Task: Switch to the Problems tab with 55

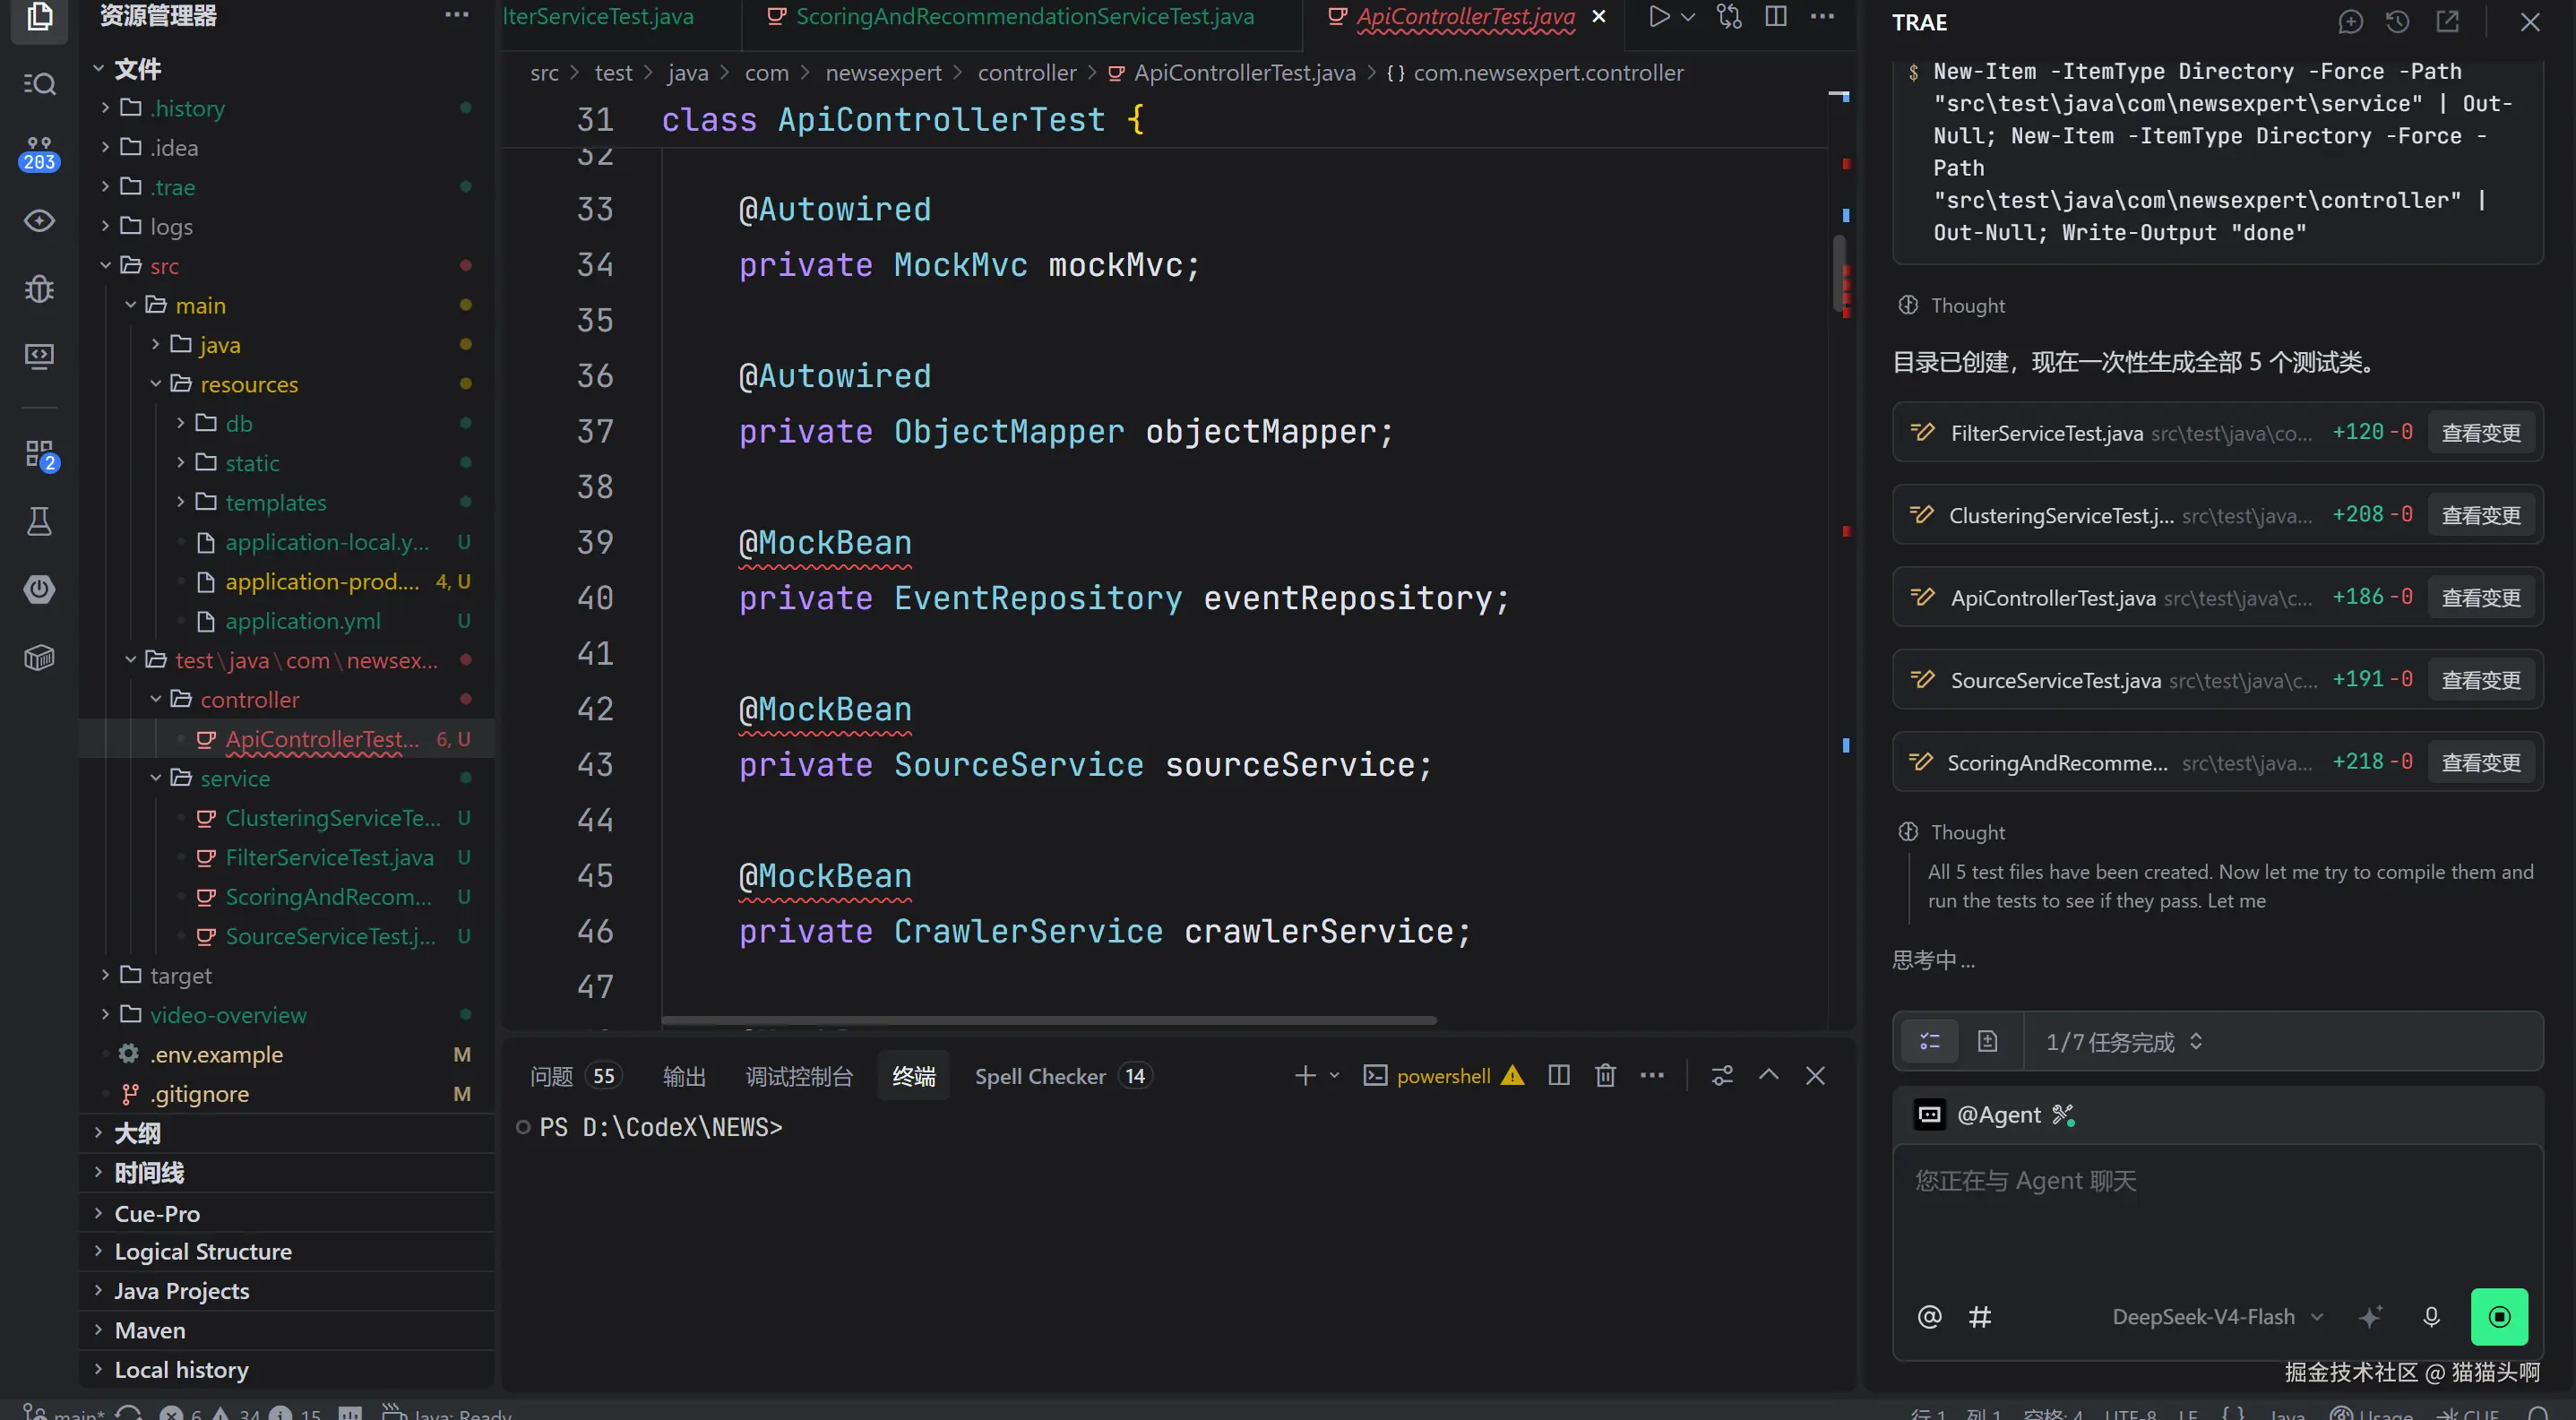Action: 574,1076
